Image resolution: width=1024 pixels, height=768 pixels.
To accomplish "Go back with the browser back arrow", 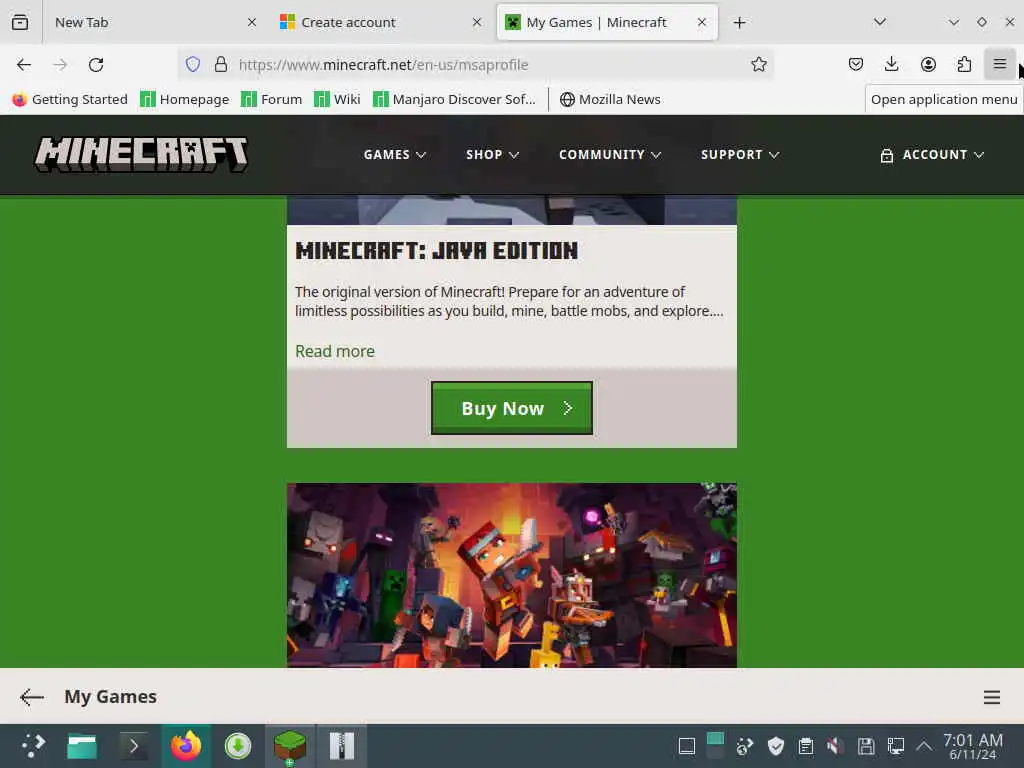I will click(24, 65).
